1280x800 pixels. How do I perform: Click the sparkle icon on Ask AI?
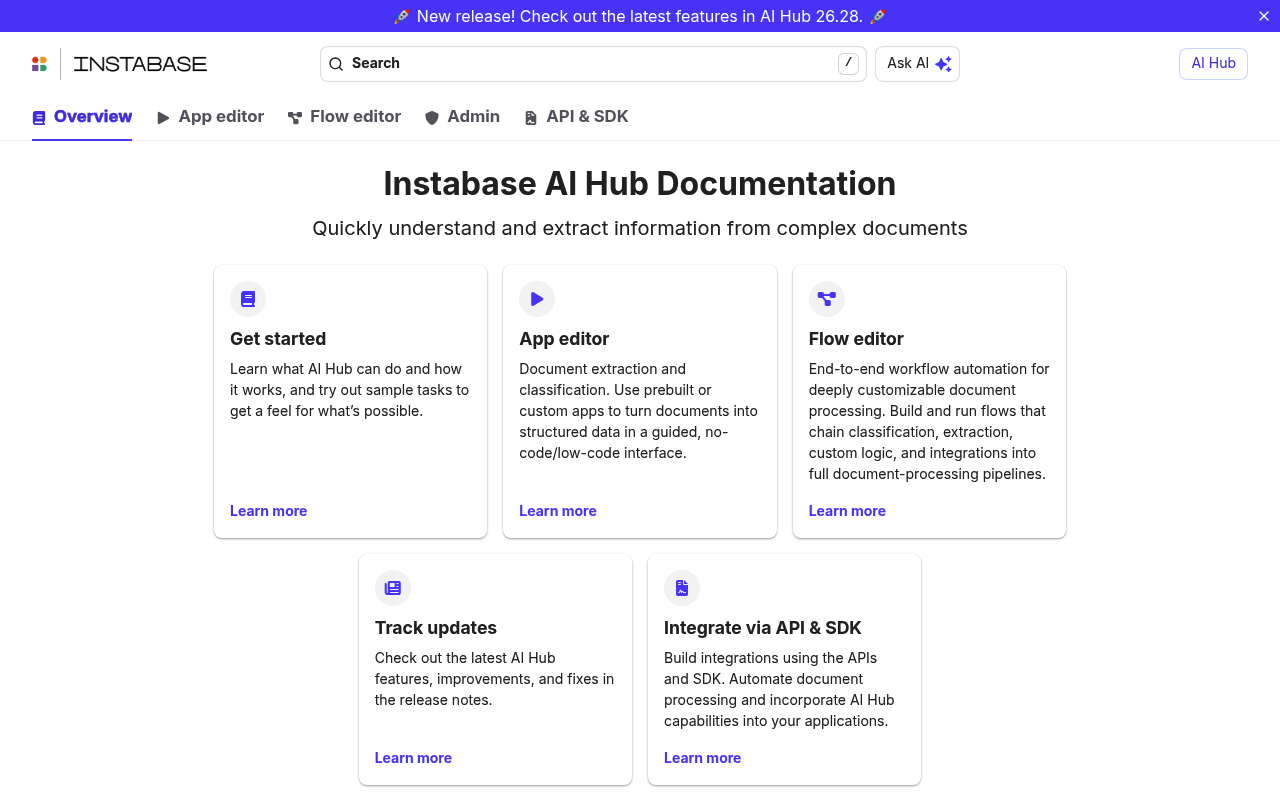pos(943,64)
